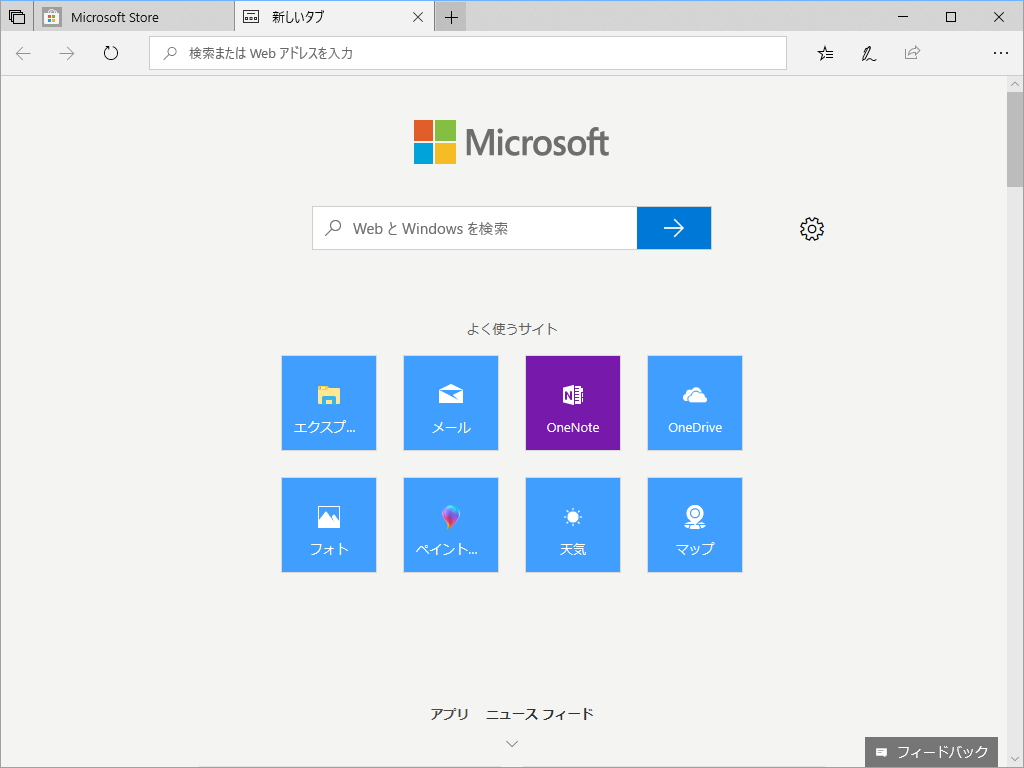Click the ニュース フィード link

point(539,714)
